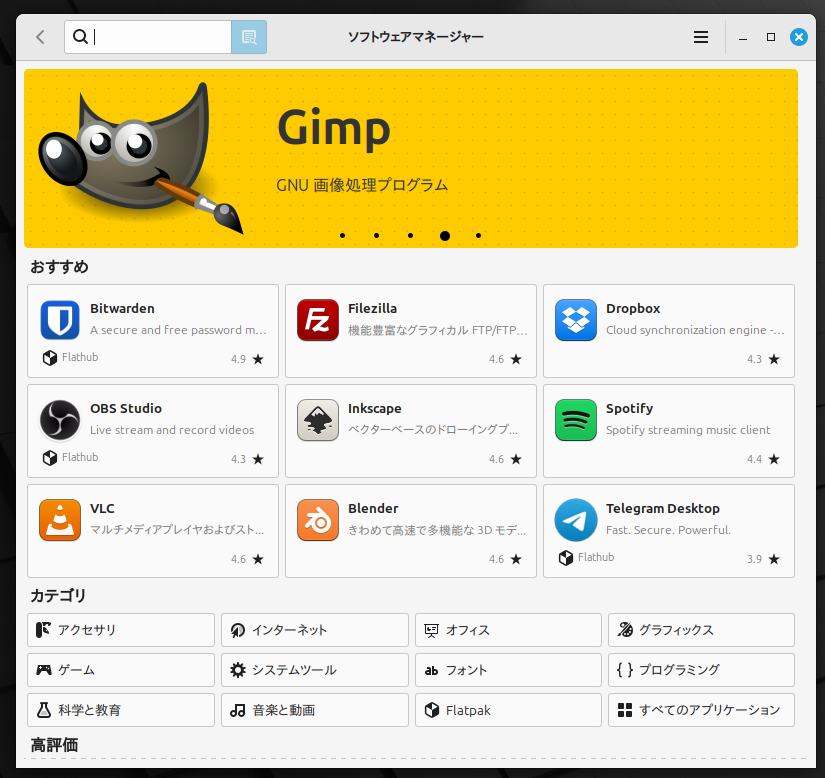Show すべてのアプリケーション category
Viewport: 825px width, 778px height.
click(x=701, y=710)
